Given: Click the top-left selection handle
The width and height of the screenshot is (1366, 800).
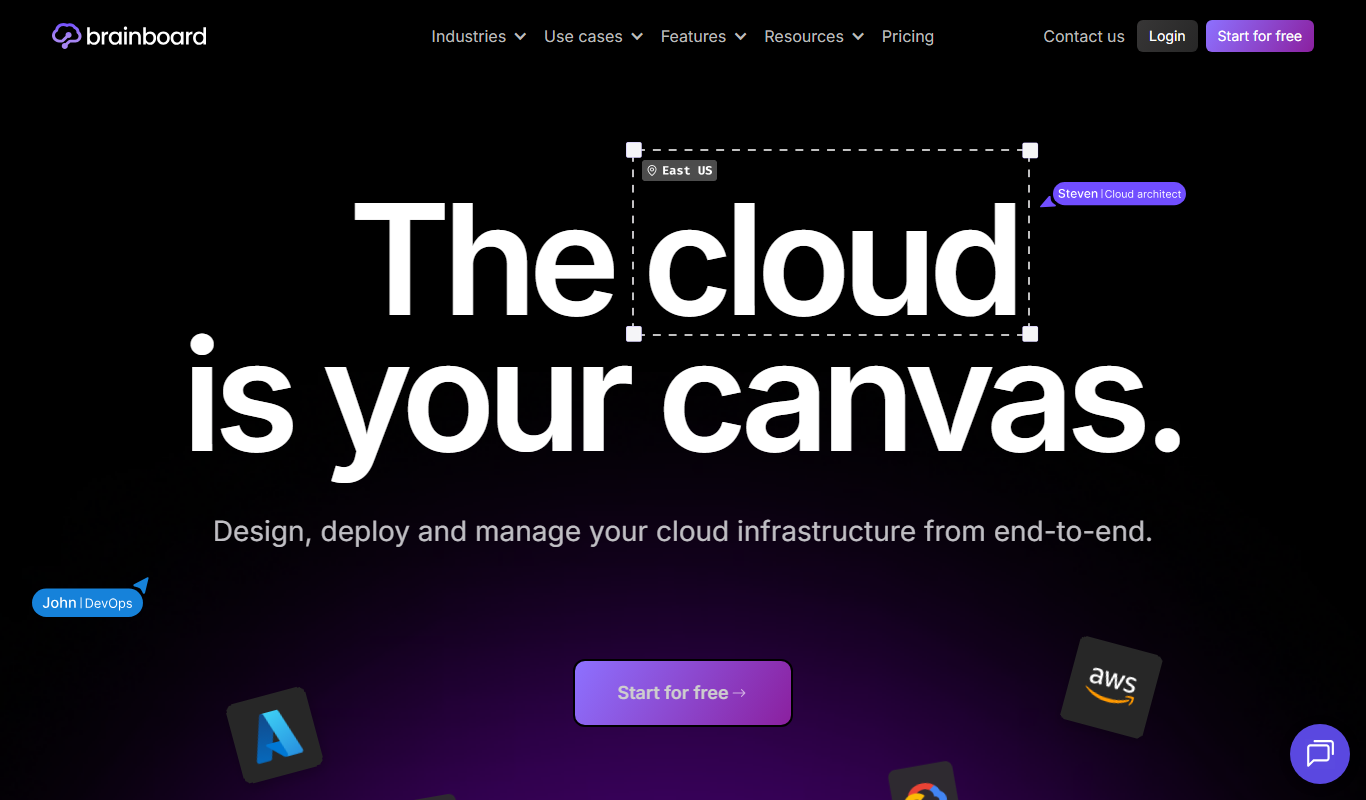Looking at the screenshot, I should tap(634, 150).
